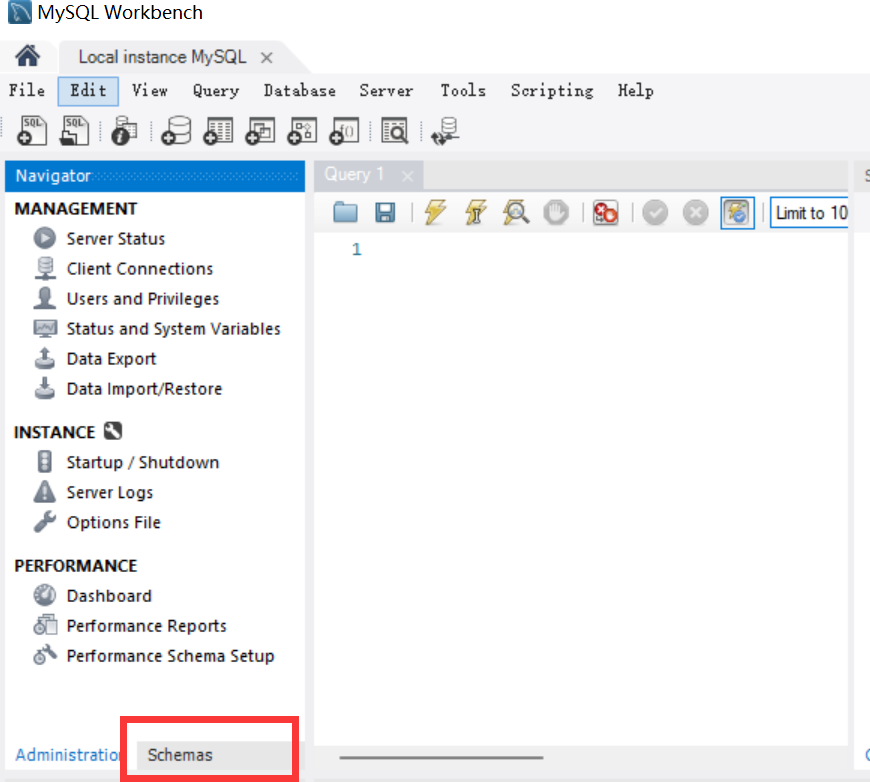
Task: Close the Local instance MySQL tab
Action: (x=267, y=58)
